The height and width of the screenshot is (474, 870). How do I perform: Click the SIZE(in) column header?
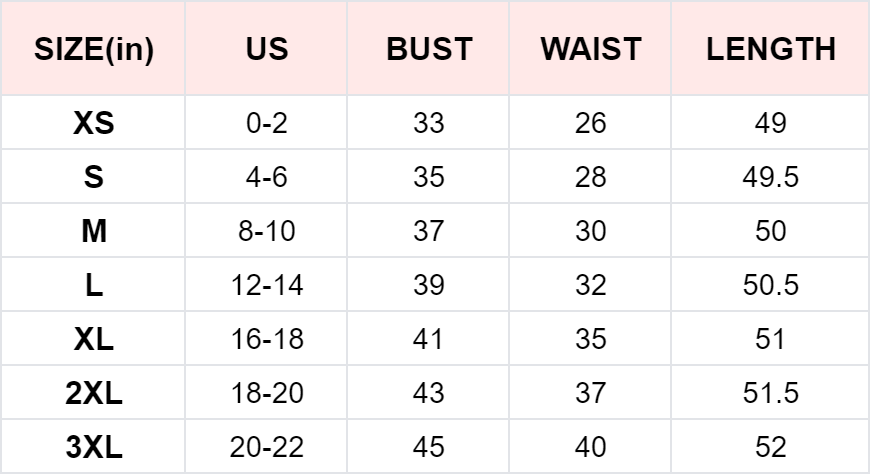point(94,50)
